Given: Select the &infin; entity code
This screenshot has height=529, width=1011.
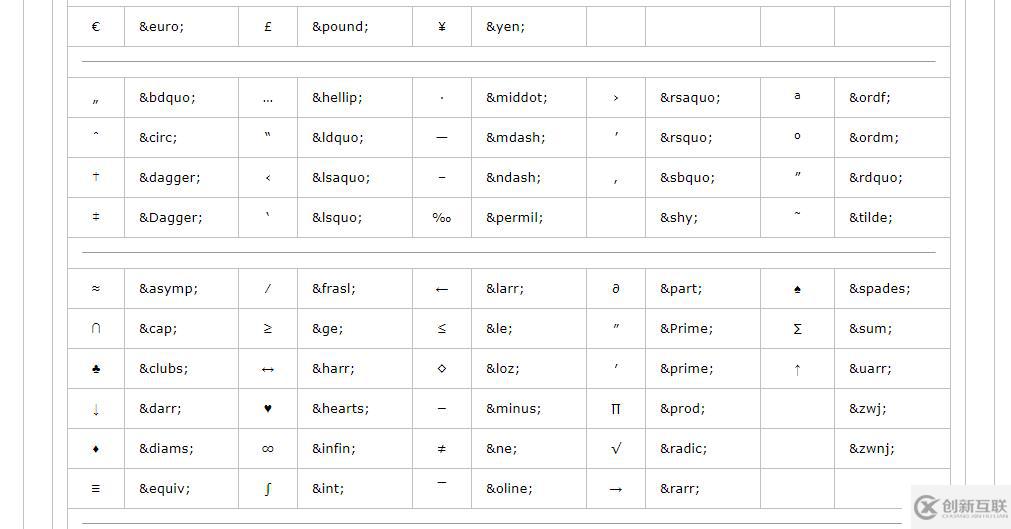Looking at the screenshot, I should (333, 449).
